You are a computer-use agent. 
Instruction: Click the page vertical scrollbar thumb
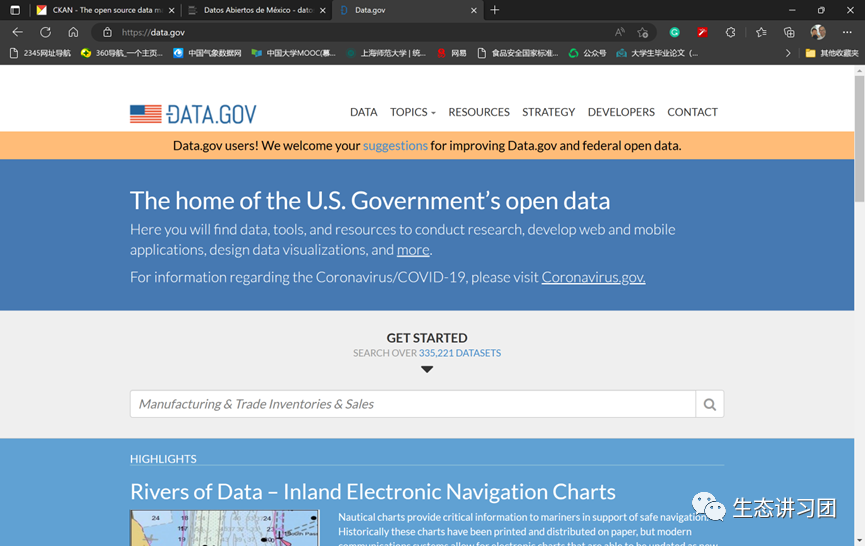(859, 139)
